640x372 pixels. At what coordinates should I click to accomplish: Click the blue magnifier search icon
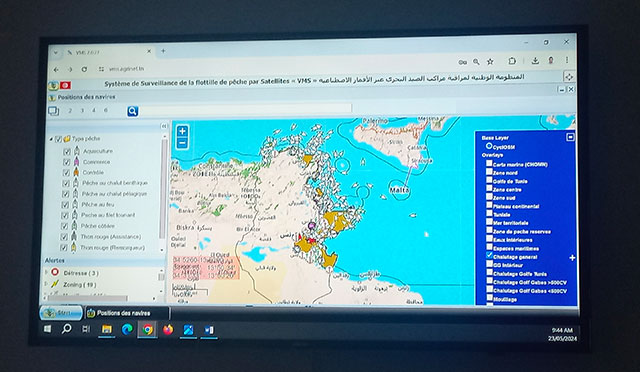tap(133, 111)
